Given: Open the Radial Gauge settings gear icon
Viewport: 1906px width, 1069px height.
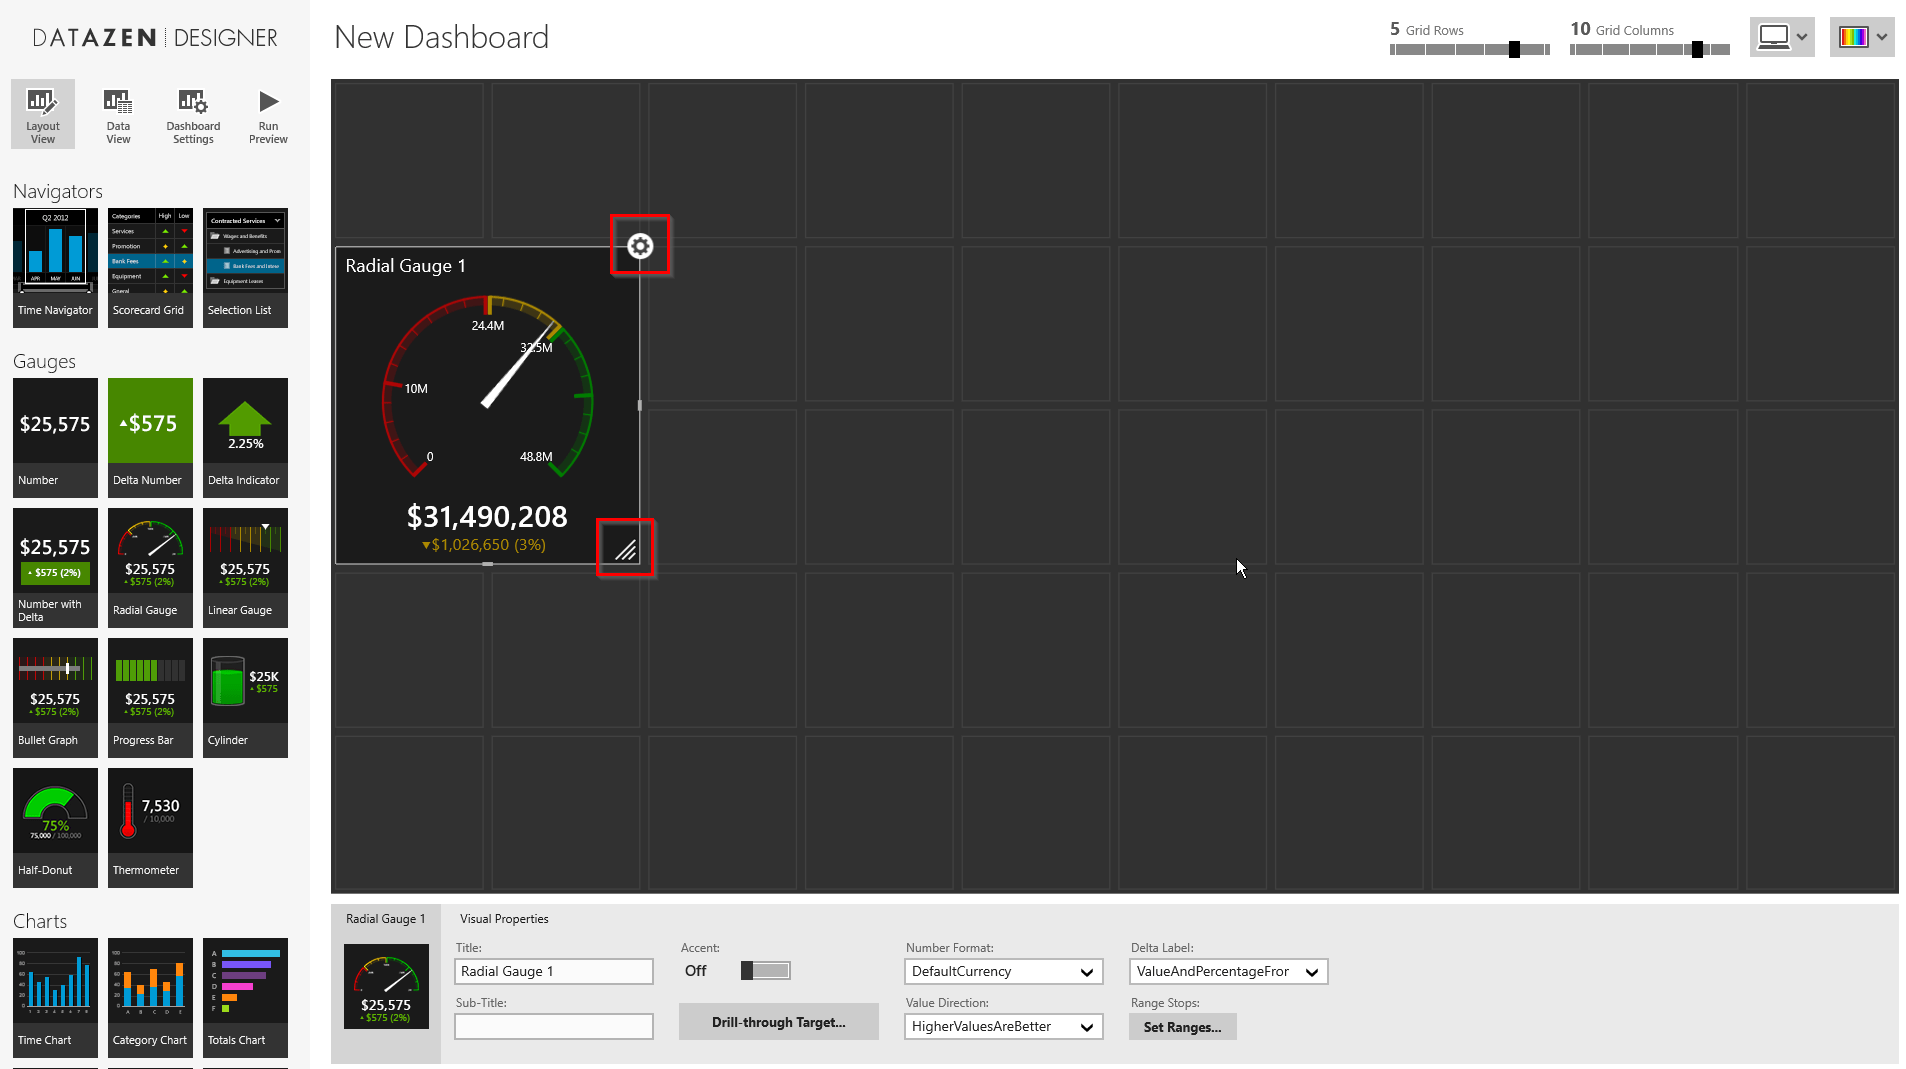Looking at the screenshot, I should tap(640, 246).
